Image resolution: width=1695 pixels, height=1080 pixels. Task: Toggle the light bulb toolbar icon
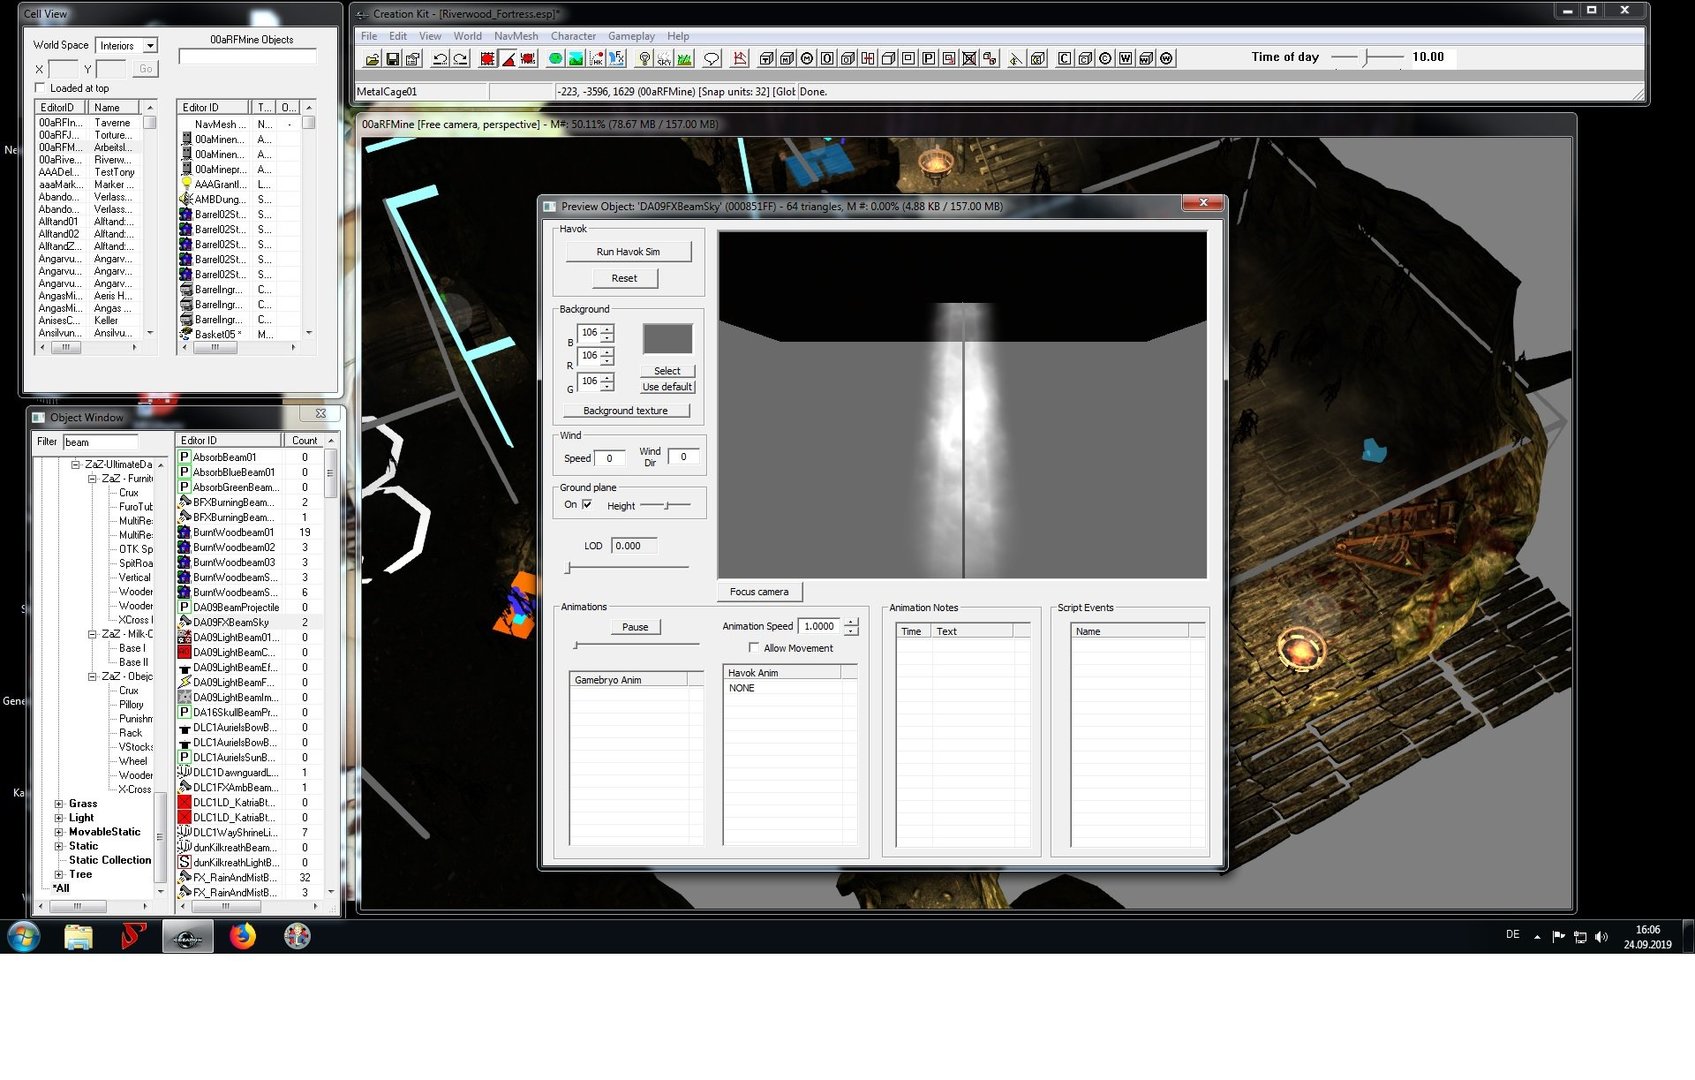click(644, 59)
